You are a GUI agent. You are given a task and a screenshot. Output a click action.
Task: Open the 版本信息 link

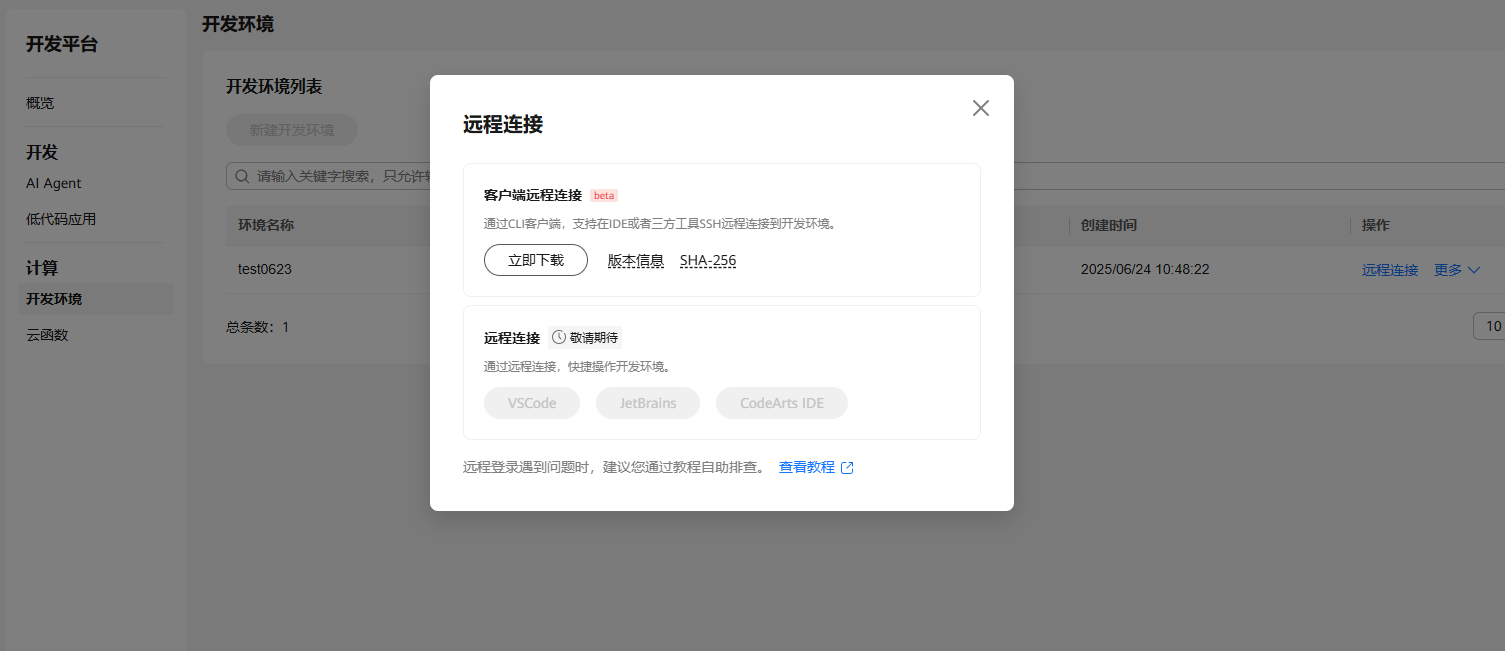pos(634,260)
